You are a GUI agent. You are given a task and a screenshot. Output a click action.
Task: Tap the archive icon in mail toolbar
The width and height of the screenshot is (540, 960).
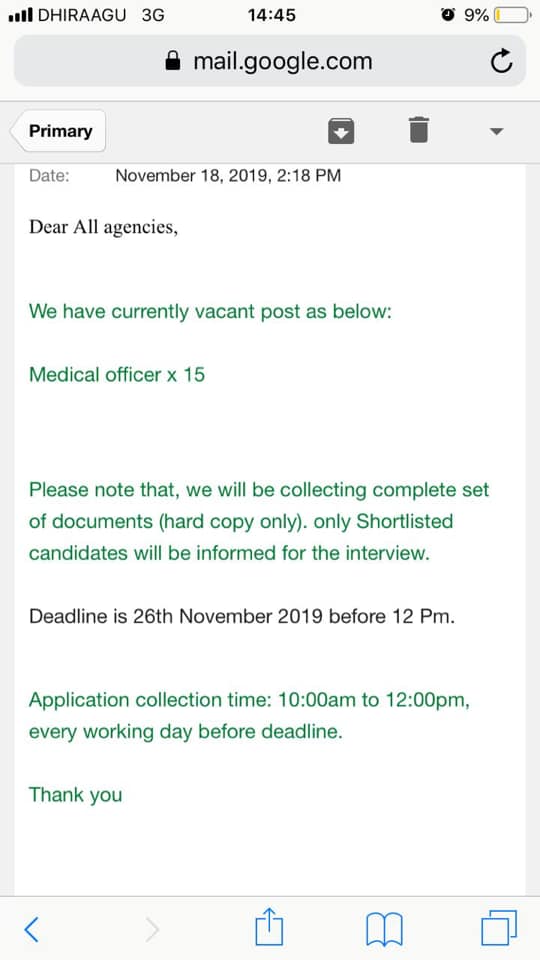click(341, 130)
